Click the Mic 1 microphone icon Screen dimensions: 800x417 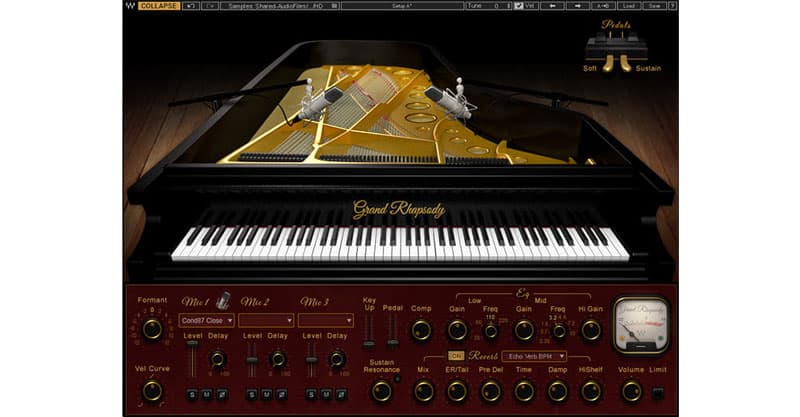223,301
